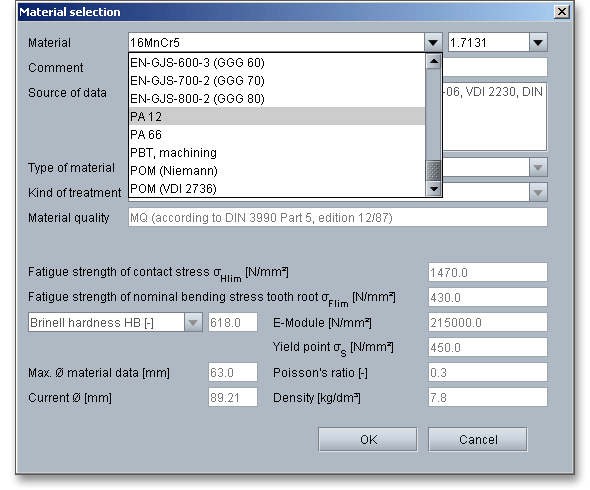Expand the Brinell hardness HB dropdown

193,323
